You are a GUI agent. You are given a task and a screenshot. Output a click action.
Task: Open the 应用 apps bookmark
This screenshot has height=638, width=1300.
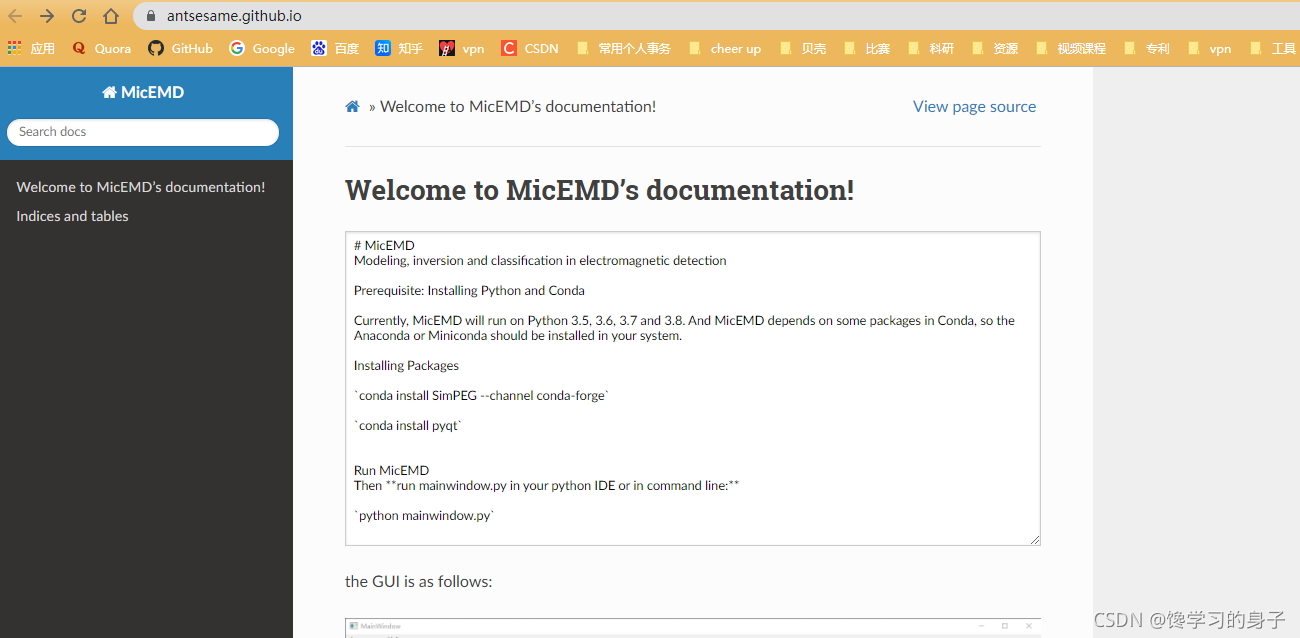(x=31, y=48)
